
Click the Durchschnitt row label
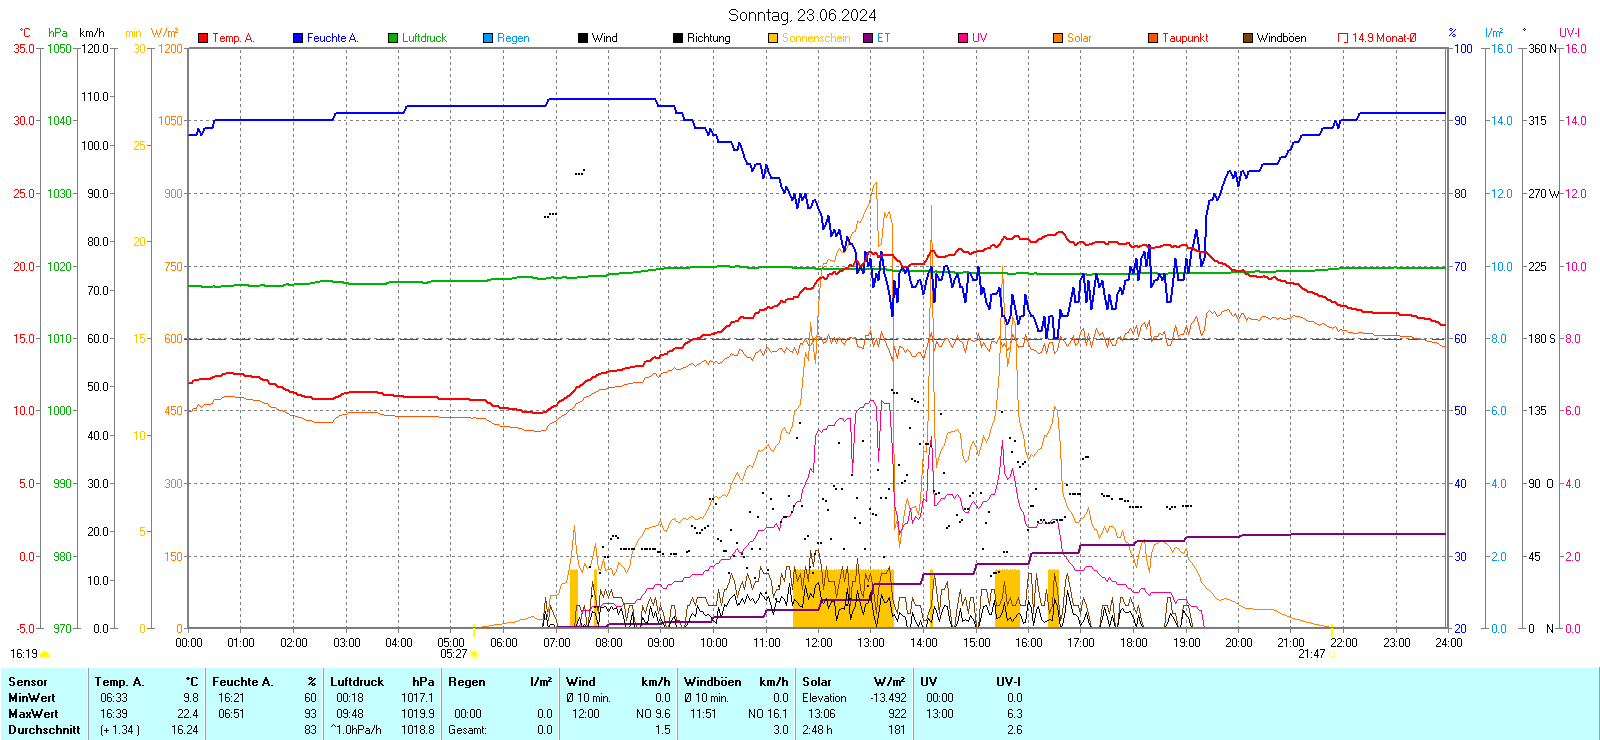point(44,730)
